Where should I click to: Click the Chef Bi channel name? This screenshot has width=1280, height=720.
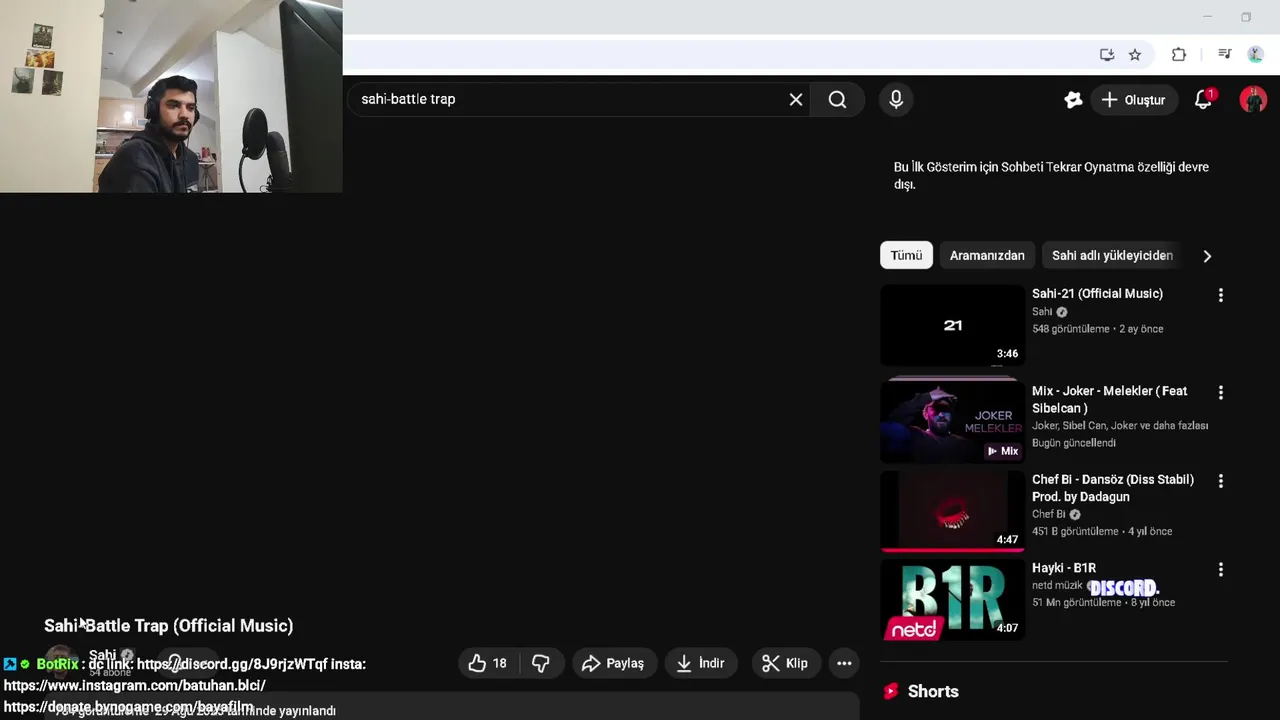(1049, 514)
